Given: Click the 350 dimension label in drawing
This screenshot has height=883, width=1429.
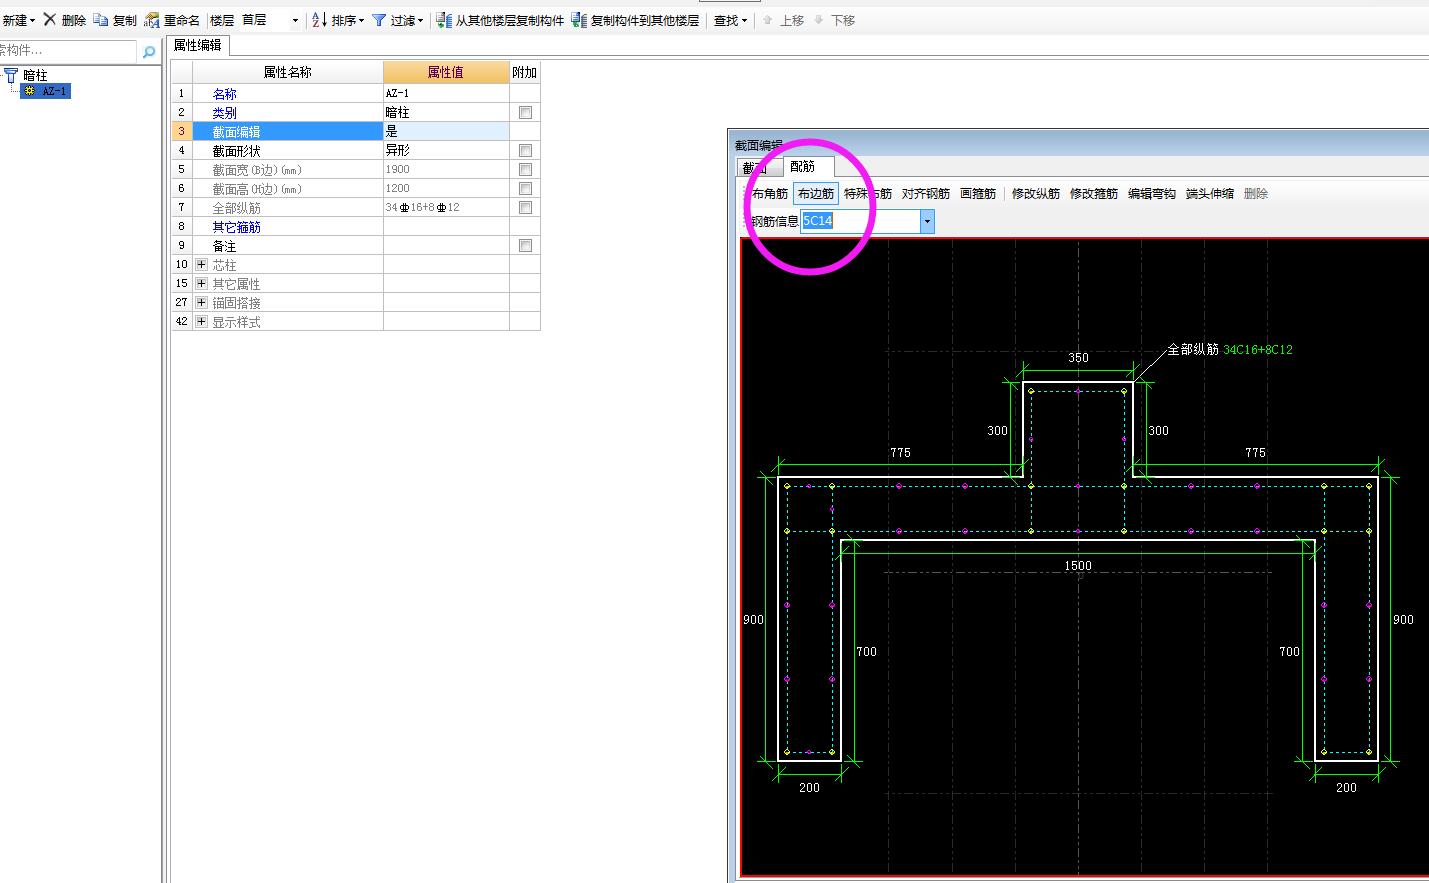Looking at the screenshot, I should tap(1078, 357).
